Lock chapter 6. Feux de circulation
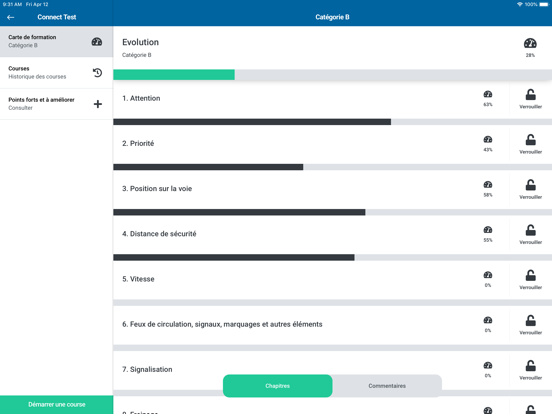This screenshot has height=414, width=552. pos(531,325)
